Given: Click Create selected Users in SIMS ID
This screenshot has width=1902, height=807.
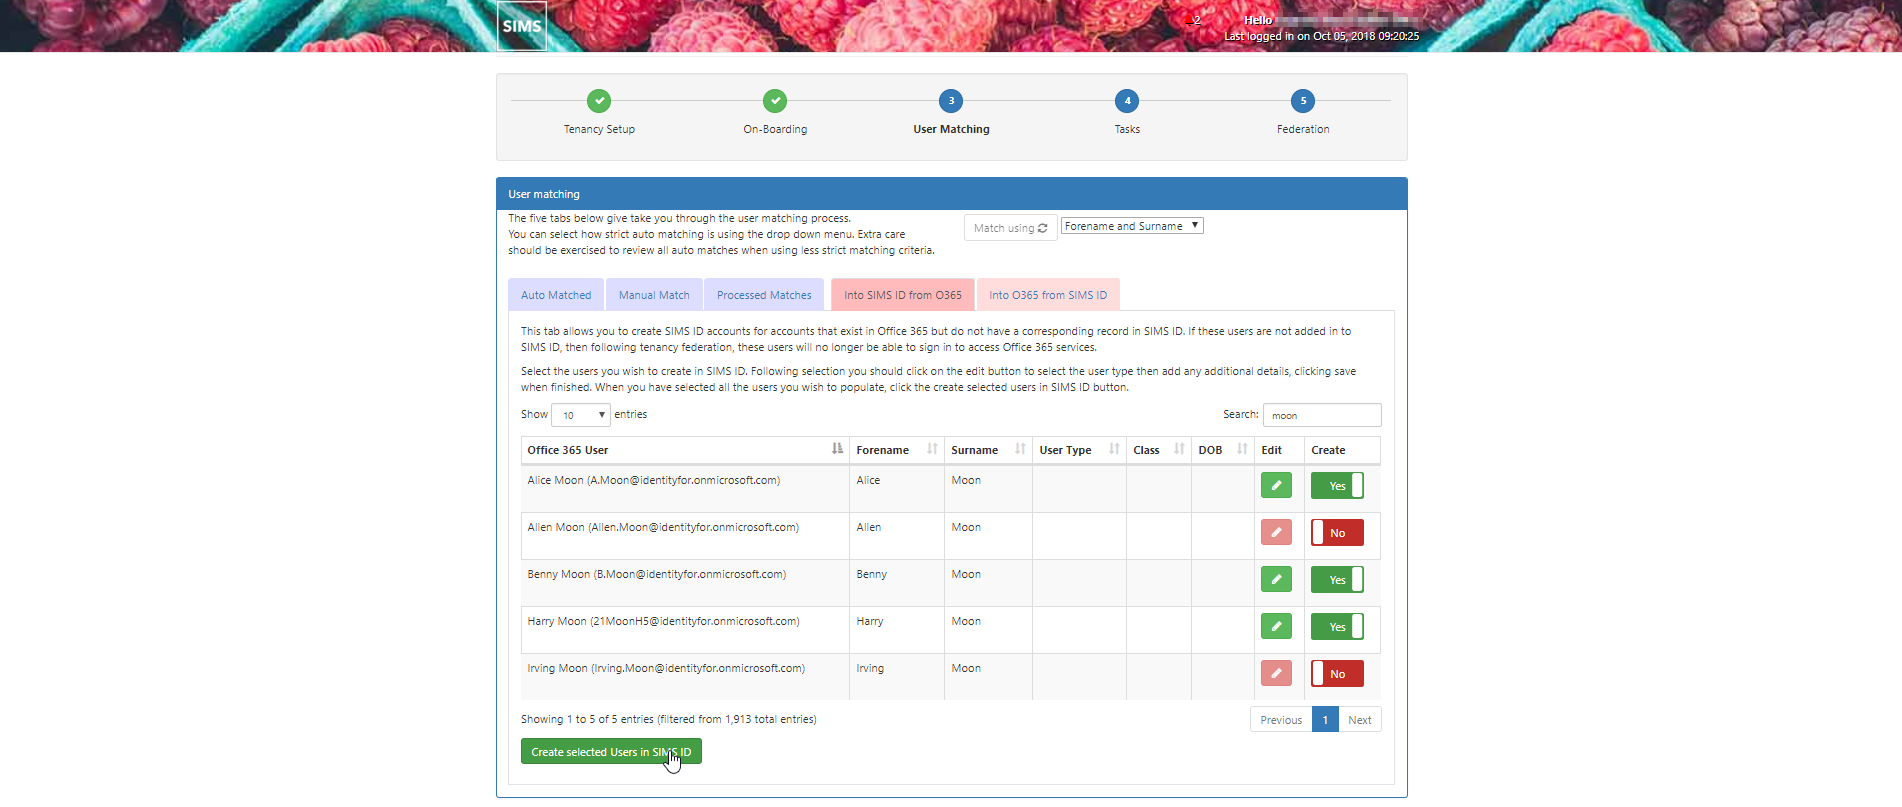Looking at the screenshot, I should [611, 752].
